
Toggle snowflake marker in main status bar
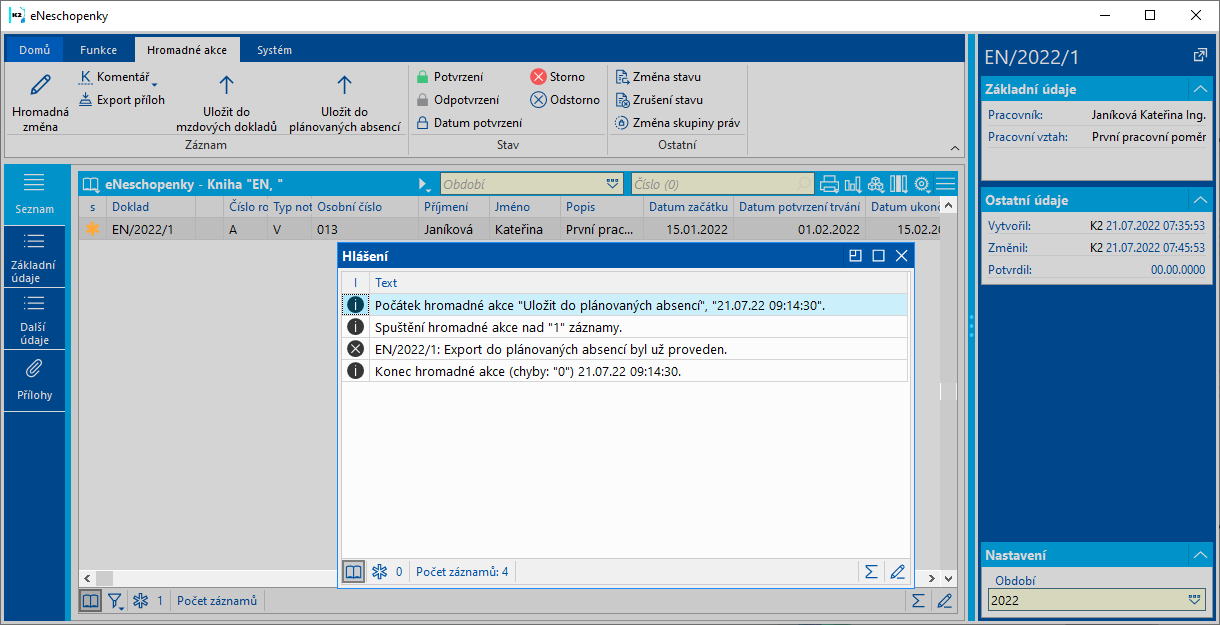[x=141, y=601]
